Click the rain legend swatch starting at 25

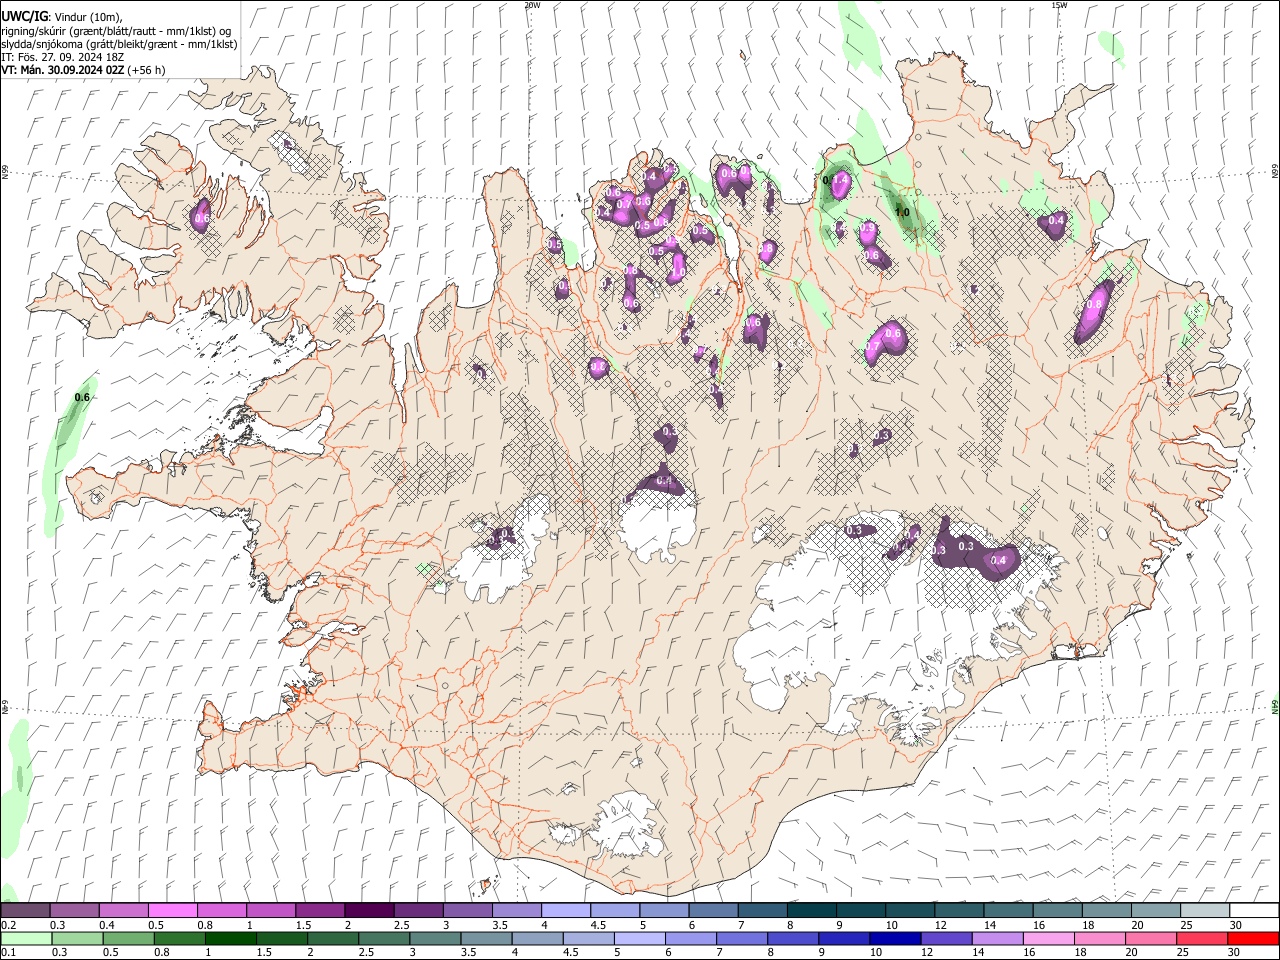pyautogui.click(x=1201, y=938)
